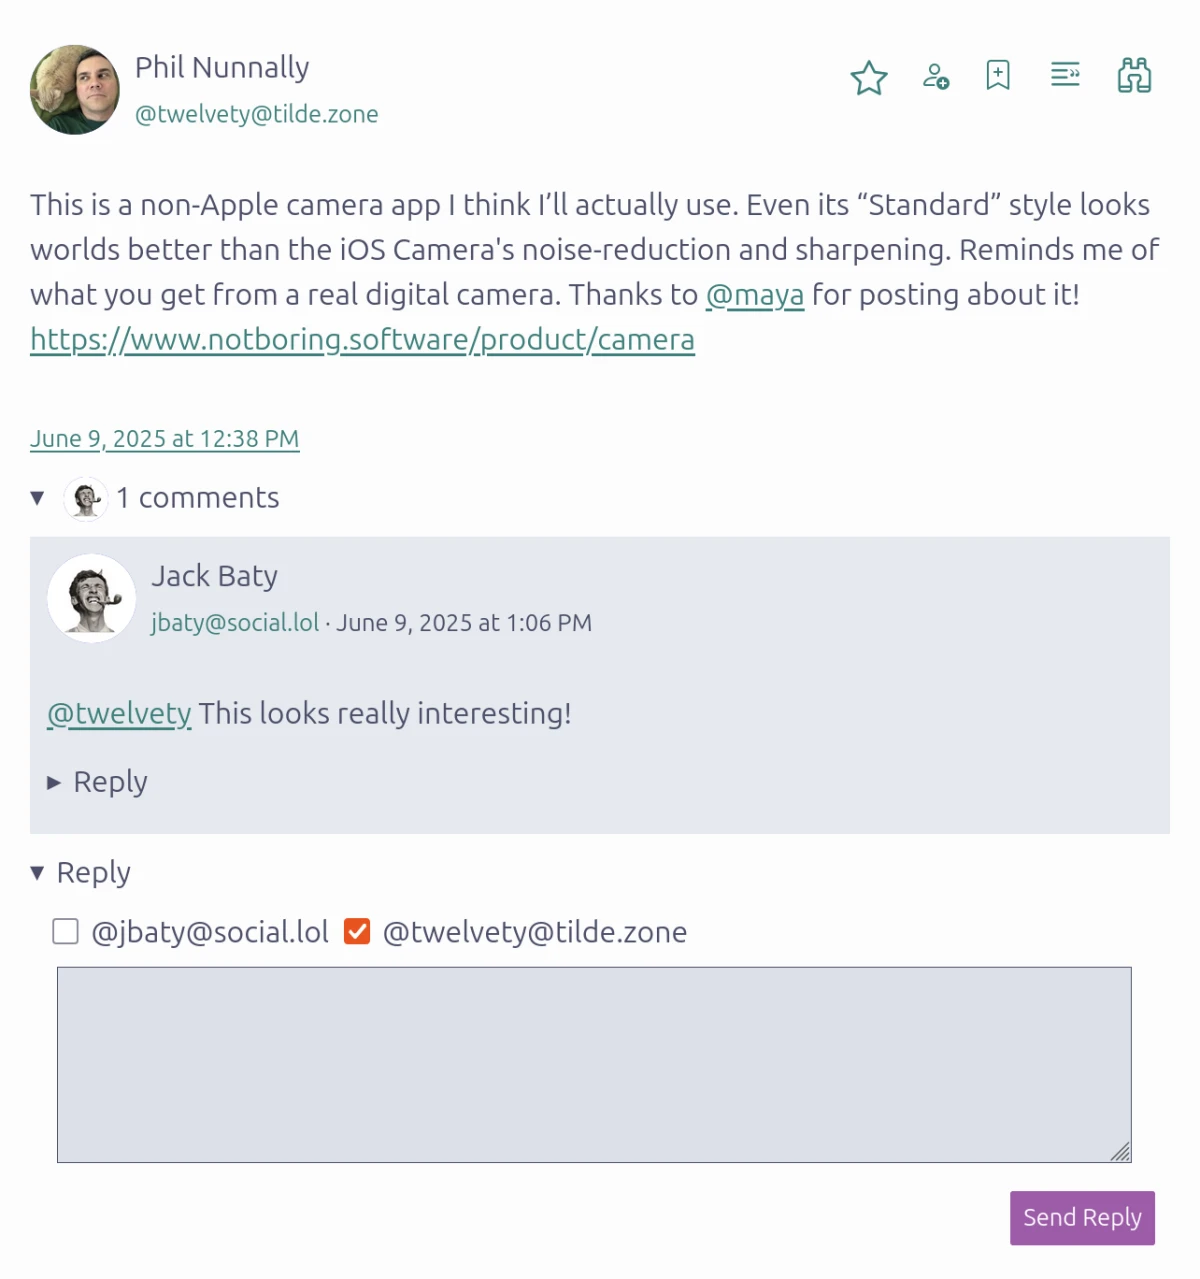Click Phil Nunnally's profile avatar
The height and width of the screenshot is (1279, 1200).
[x=75, y=90]
